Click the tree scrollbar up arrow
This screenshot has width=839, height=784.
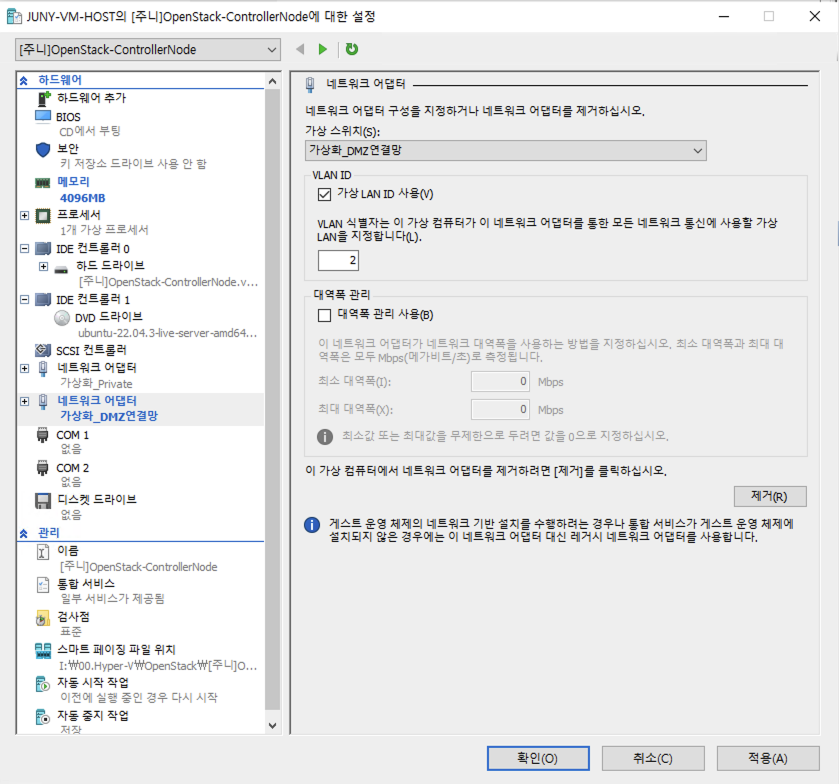click(x=272, y=81)
